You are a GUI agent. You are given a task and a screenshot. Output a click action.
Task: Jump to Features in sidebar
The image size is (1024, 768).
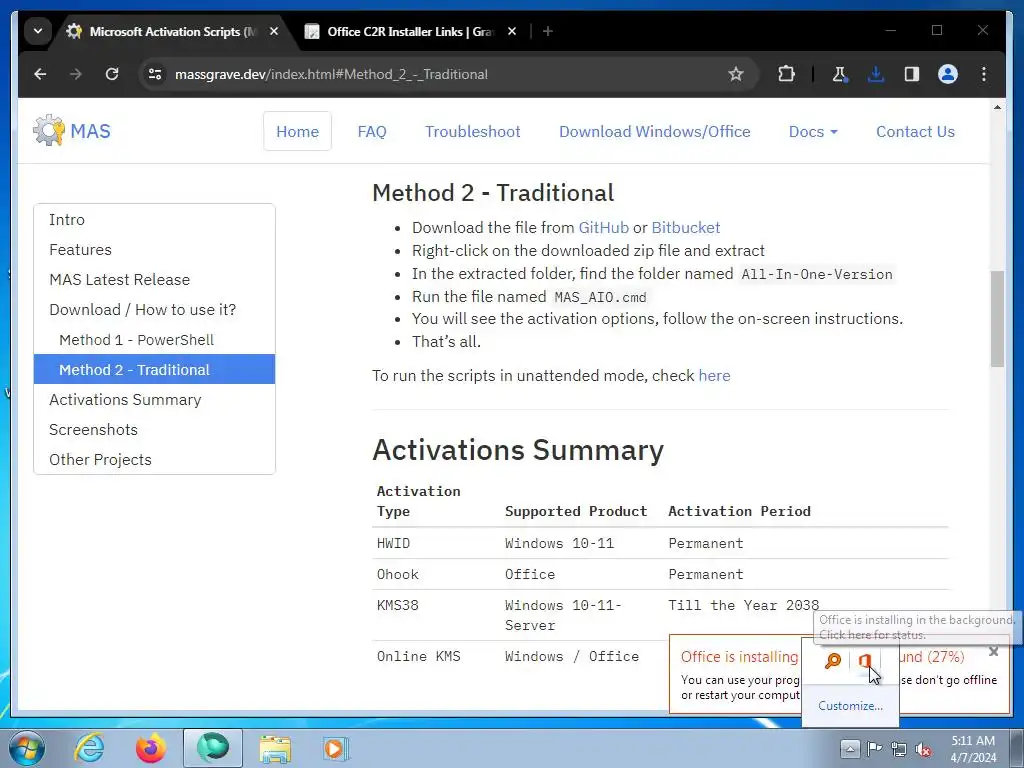(x=154, y=249)
